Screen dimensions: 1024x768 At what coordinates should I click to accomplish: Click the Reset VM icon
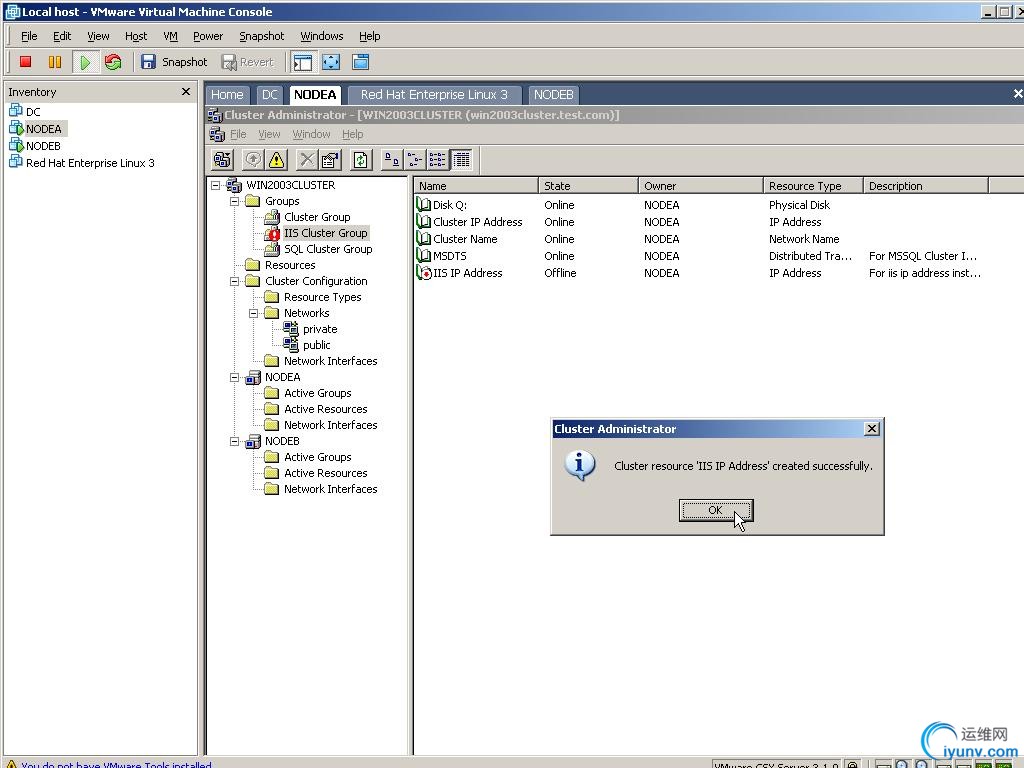pos(113,62)
